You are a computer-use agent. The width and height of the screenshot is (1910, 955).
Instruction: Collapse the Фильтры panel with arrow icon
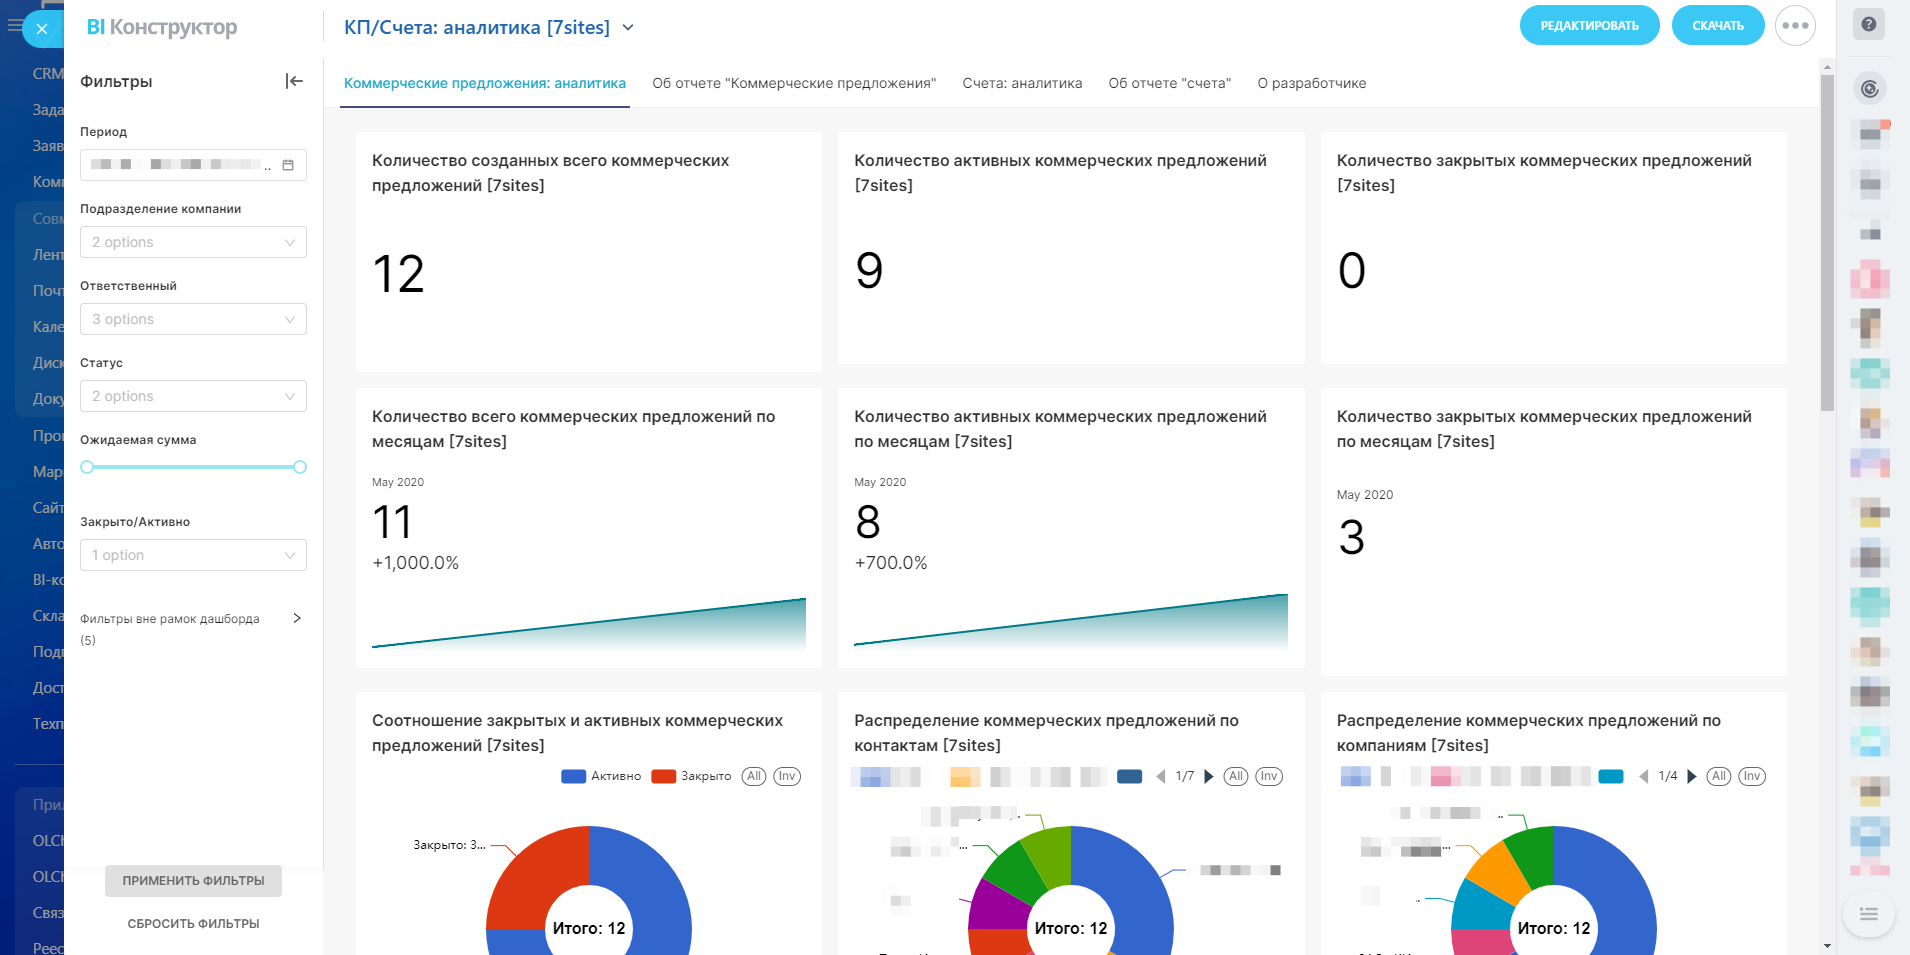tap(294, 81)
